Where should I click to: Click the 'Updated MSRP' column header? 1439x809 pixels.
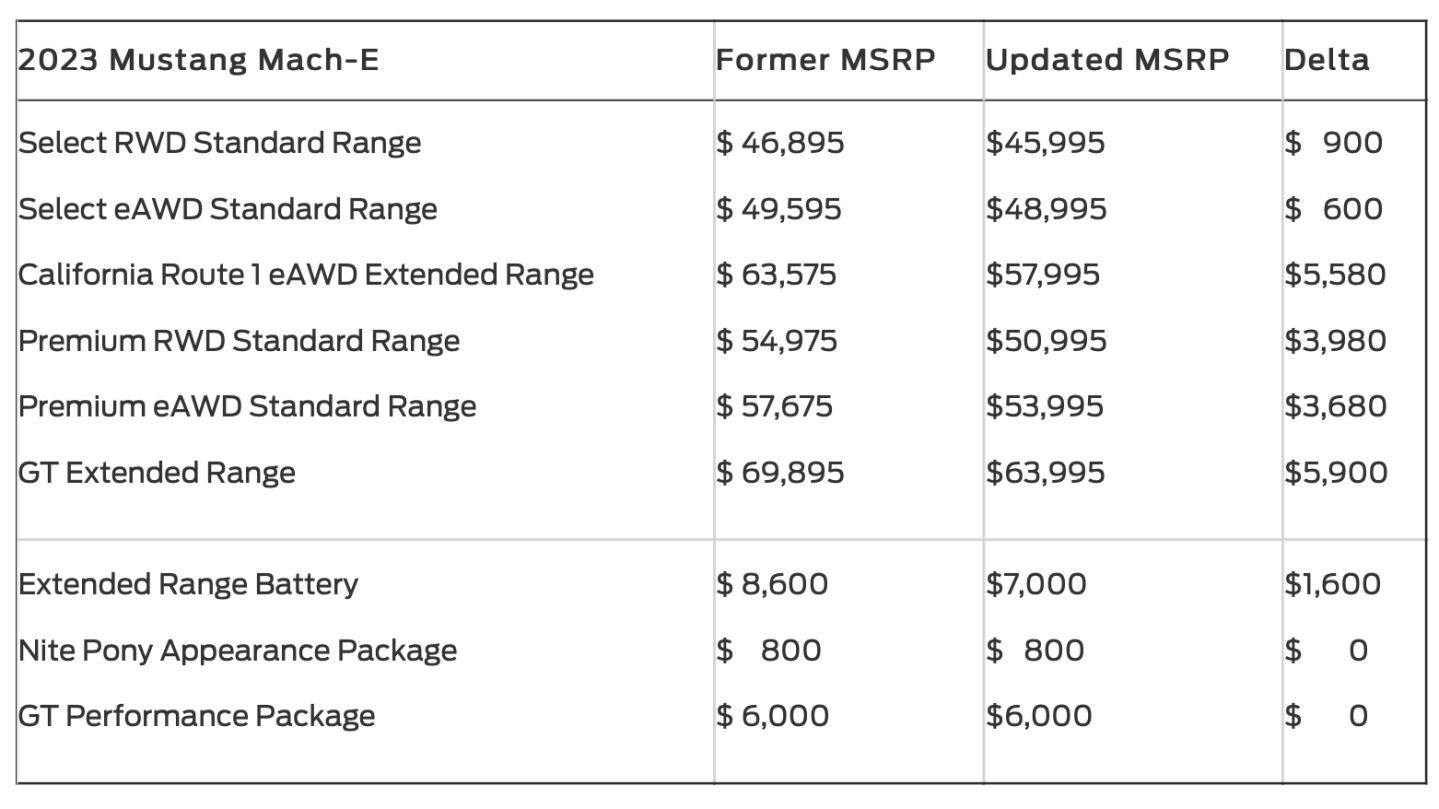[1107, 60]
